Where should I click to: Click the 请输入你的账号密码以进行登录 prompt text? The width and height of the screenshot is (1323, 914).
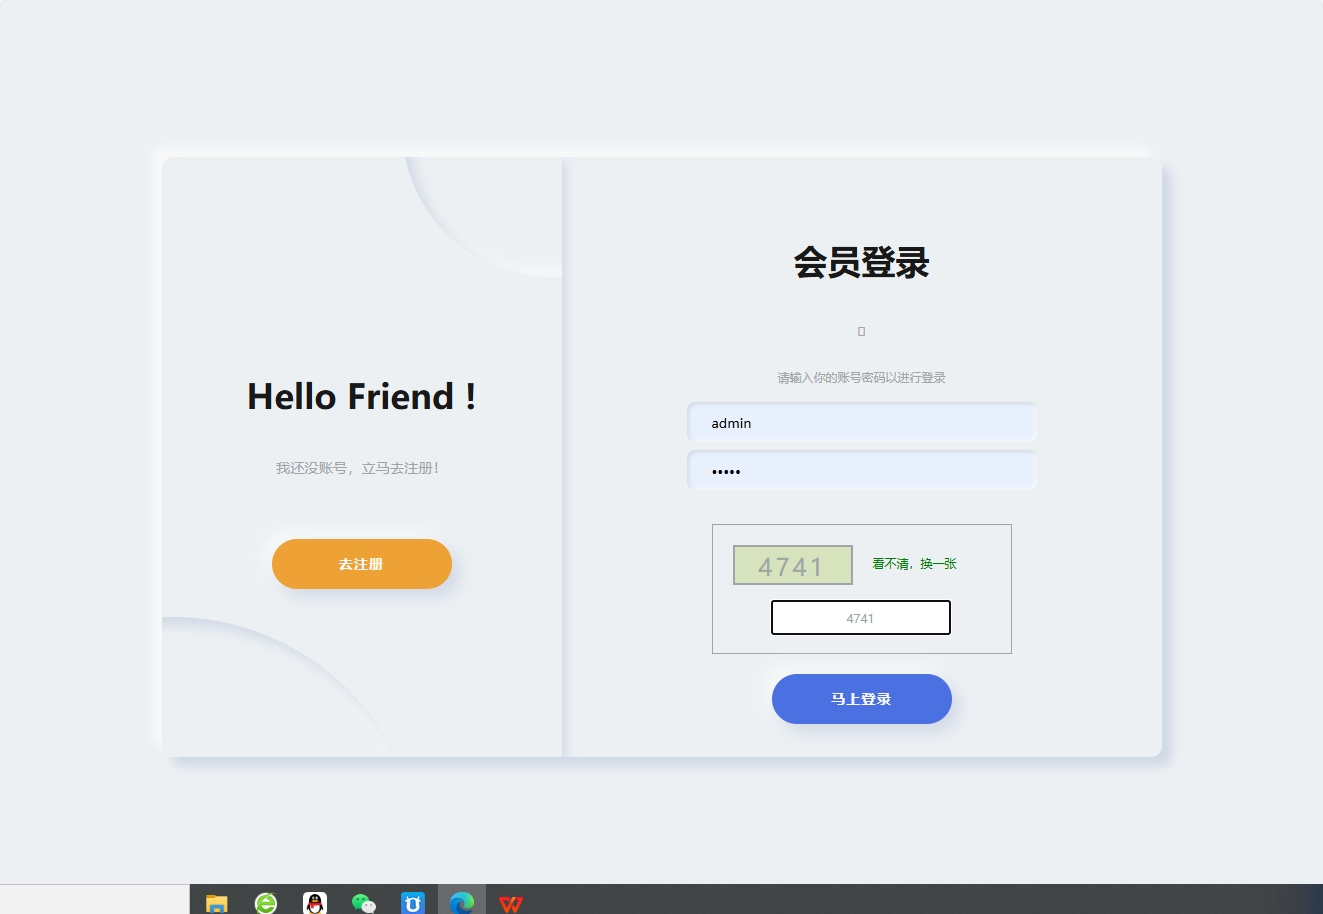point(861,377)
